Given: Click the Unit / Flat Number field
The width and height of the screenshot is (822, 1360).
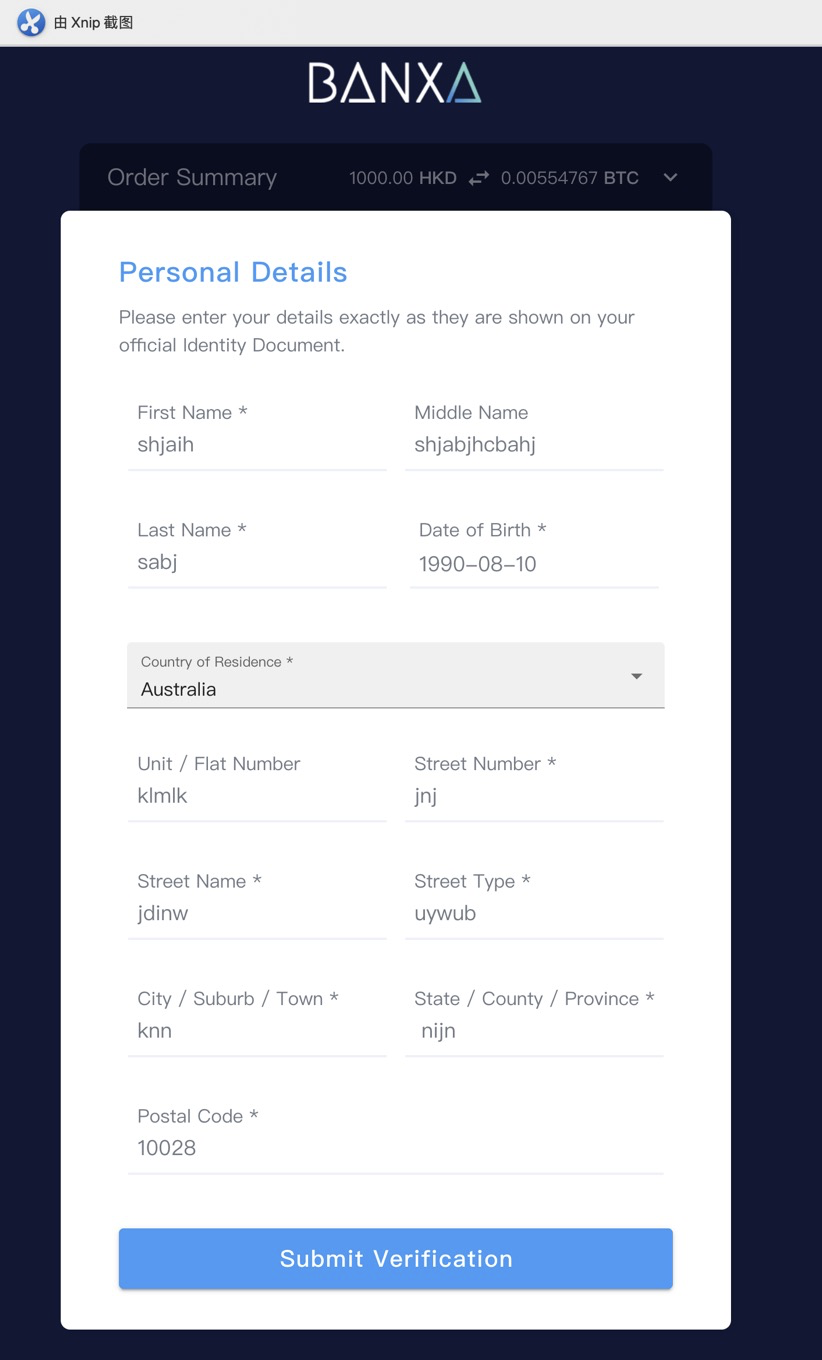Looking at the screenshot, I should coord(256,796).
